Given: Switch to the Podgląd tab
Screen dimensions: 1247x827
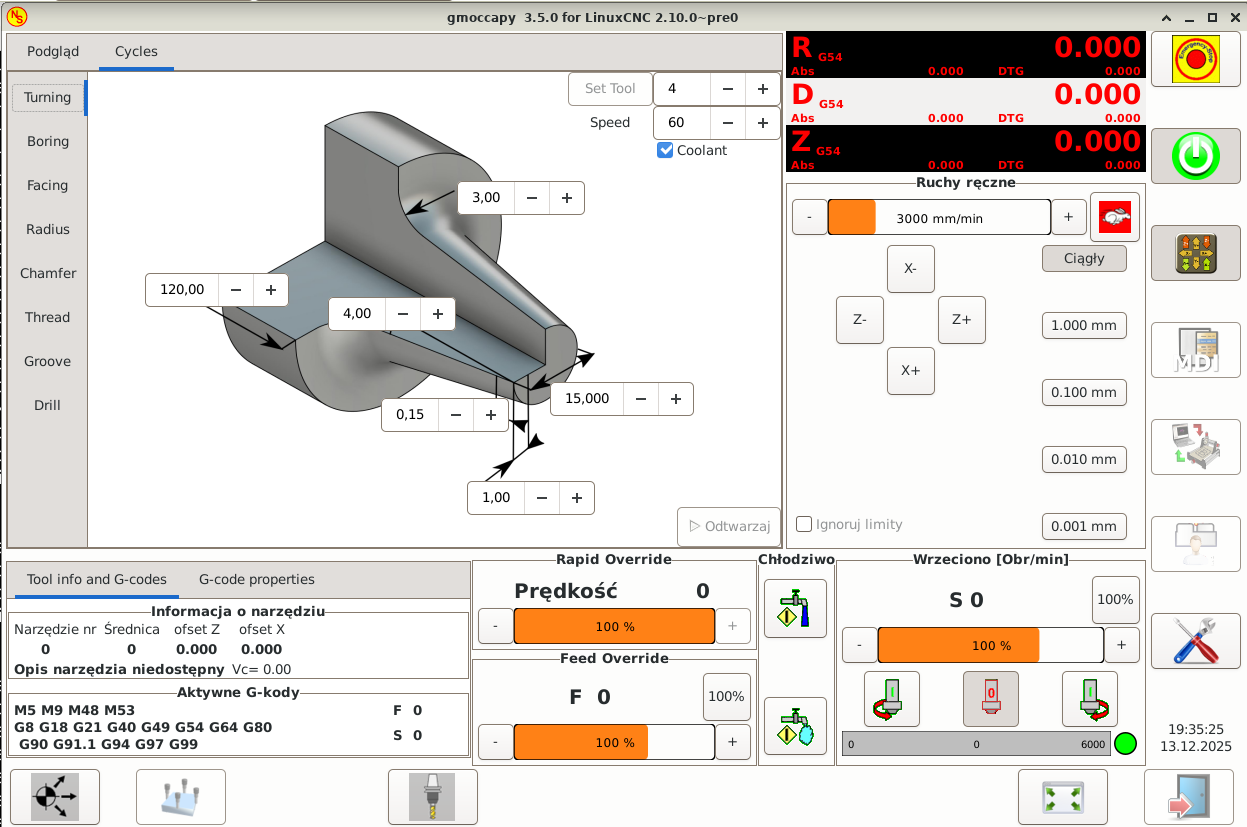Looking at the screenshot, I should coord(53,52).
